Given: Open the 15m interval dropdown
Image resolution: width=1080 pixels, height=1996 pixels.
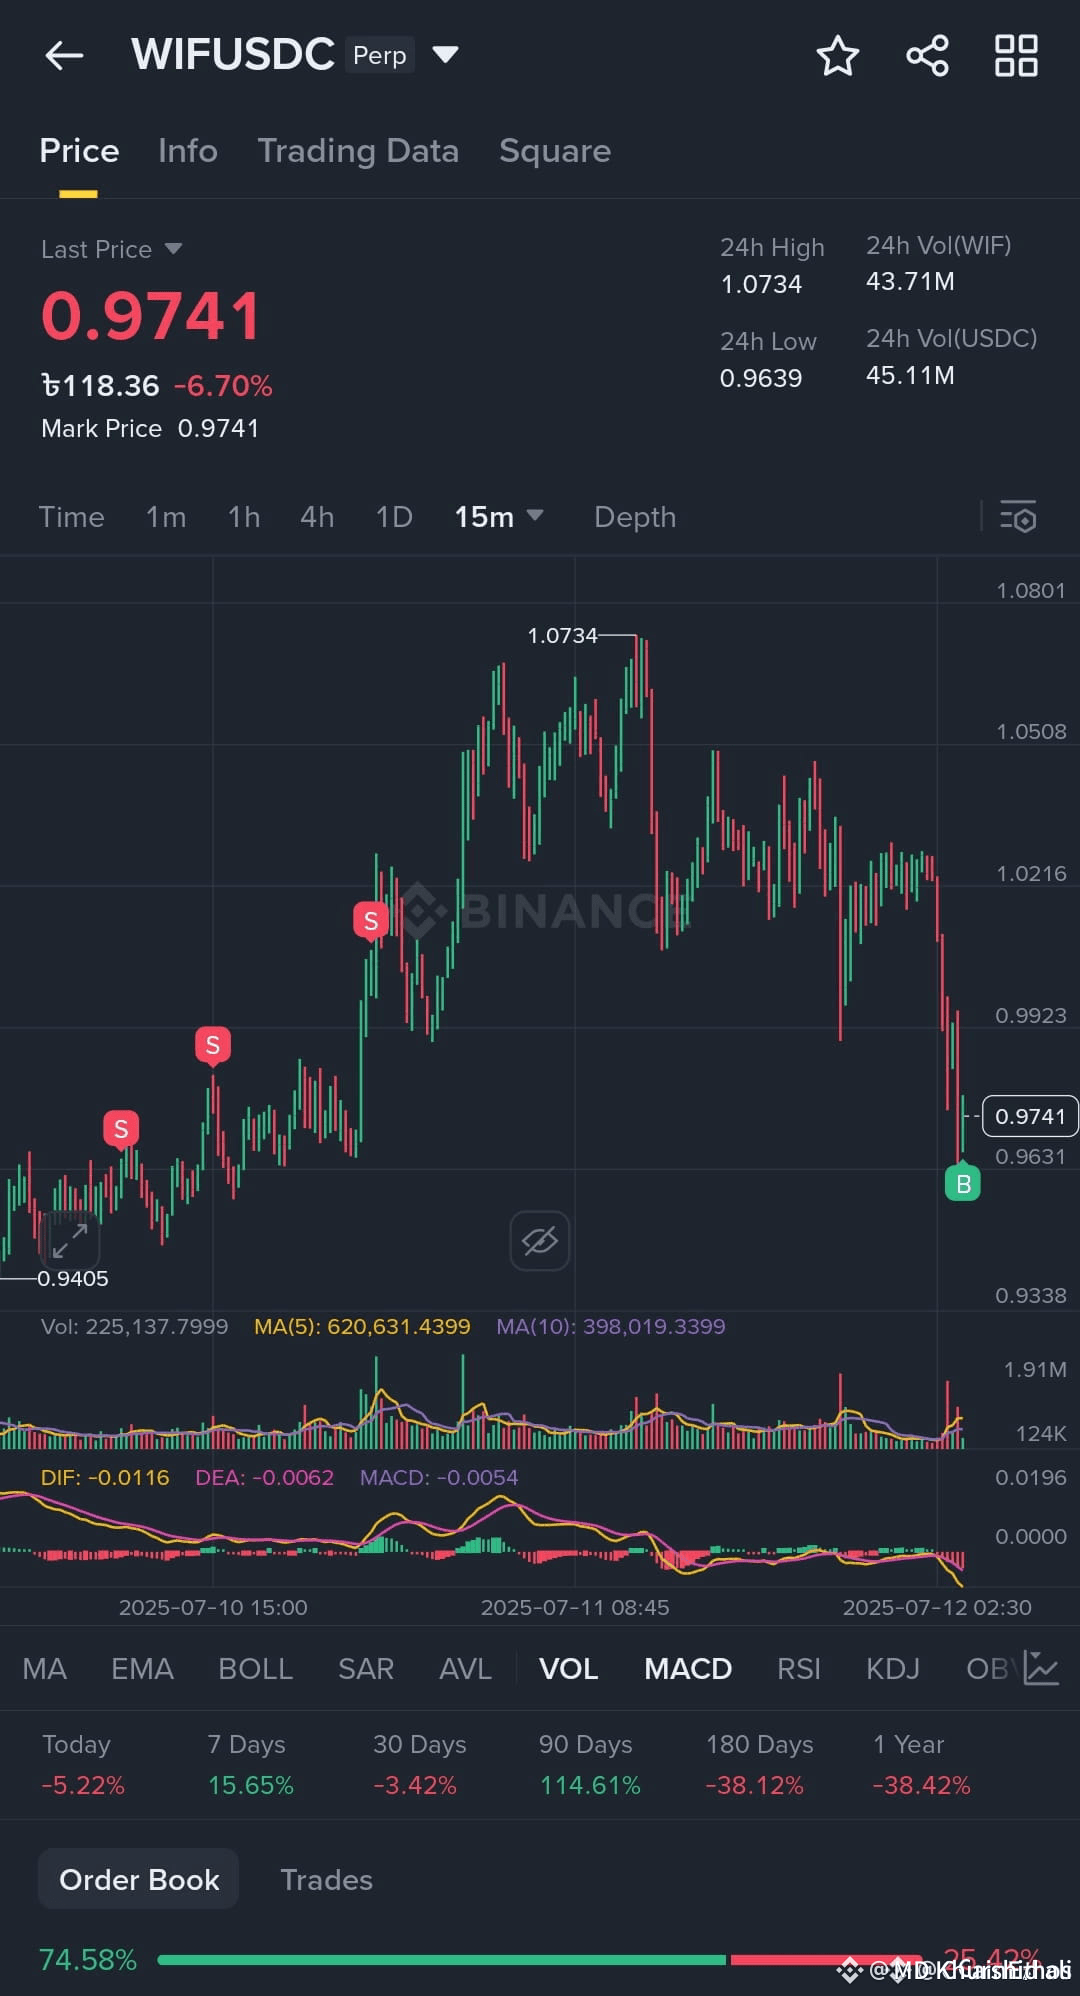Looking at the screenshot, I should click(498, 516).
